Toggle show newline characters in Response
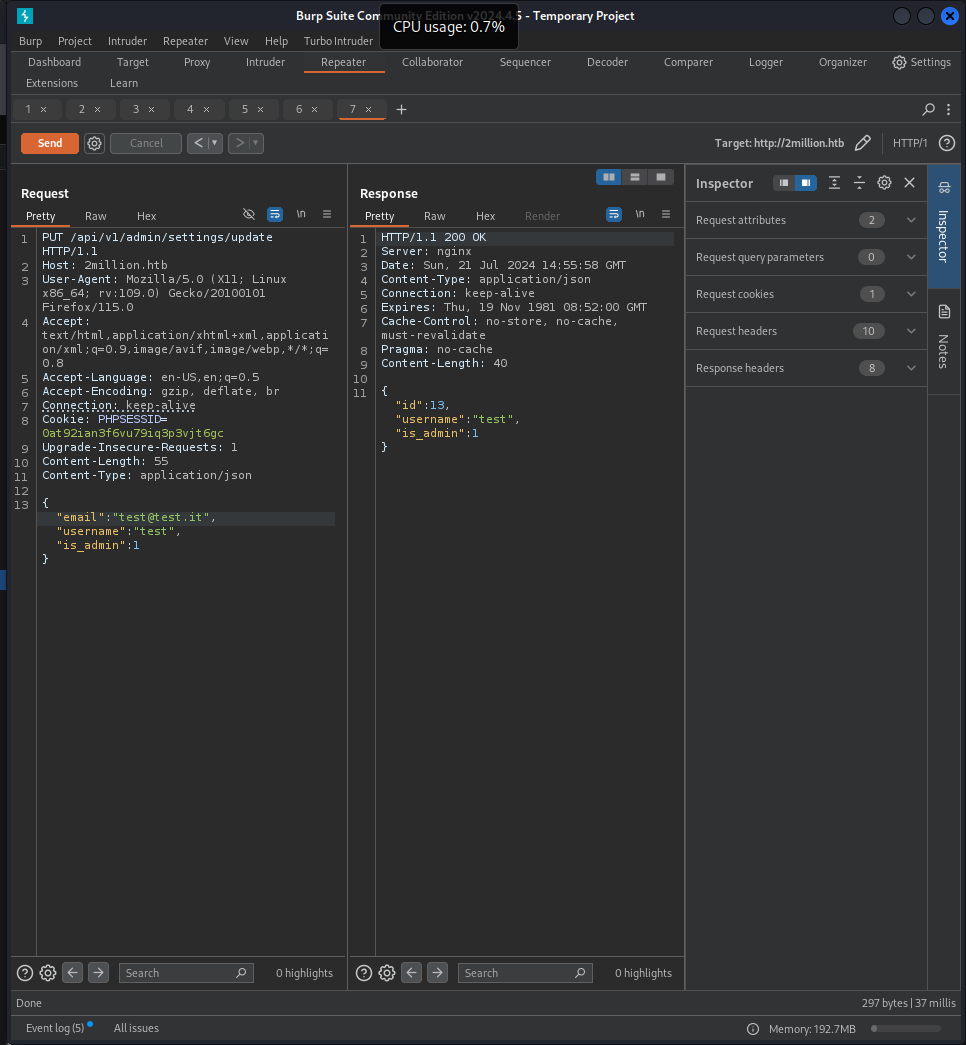966x1045 pixels. click(x=640, y=214)
